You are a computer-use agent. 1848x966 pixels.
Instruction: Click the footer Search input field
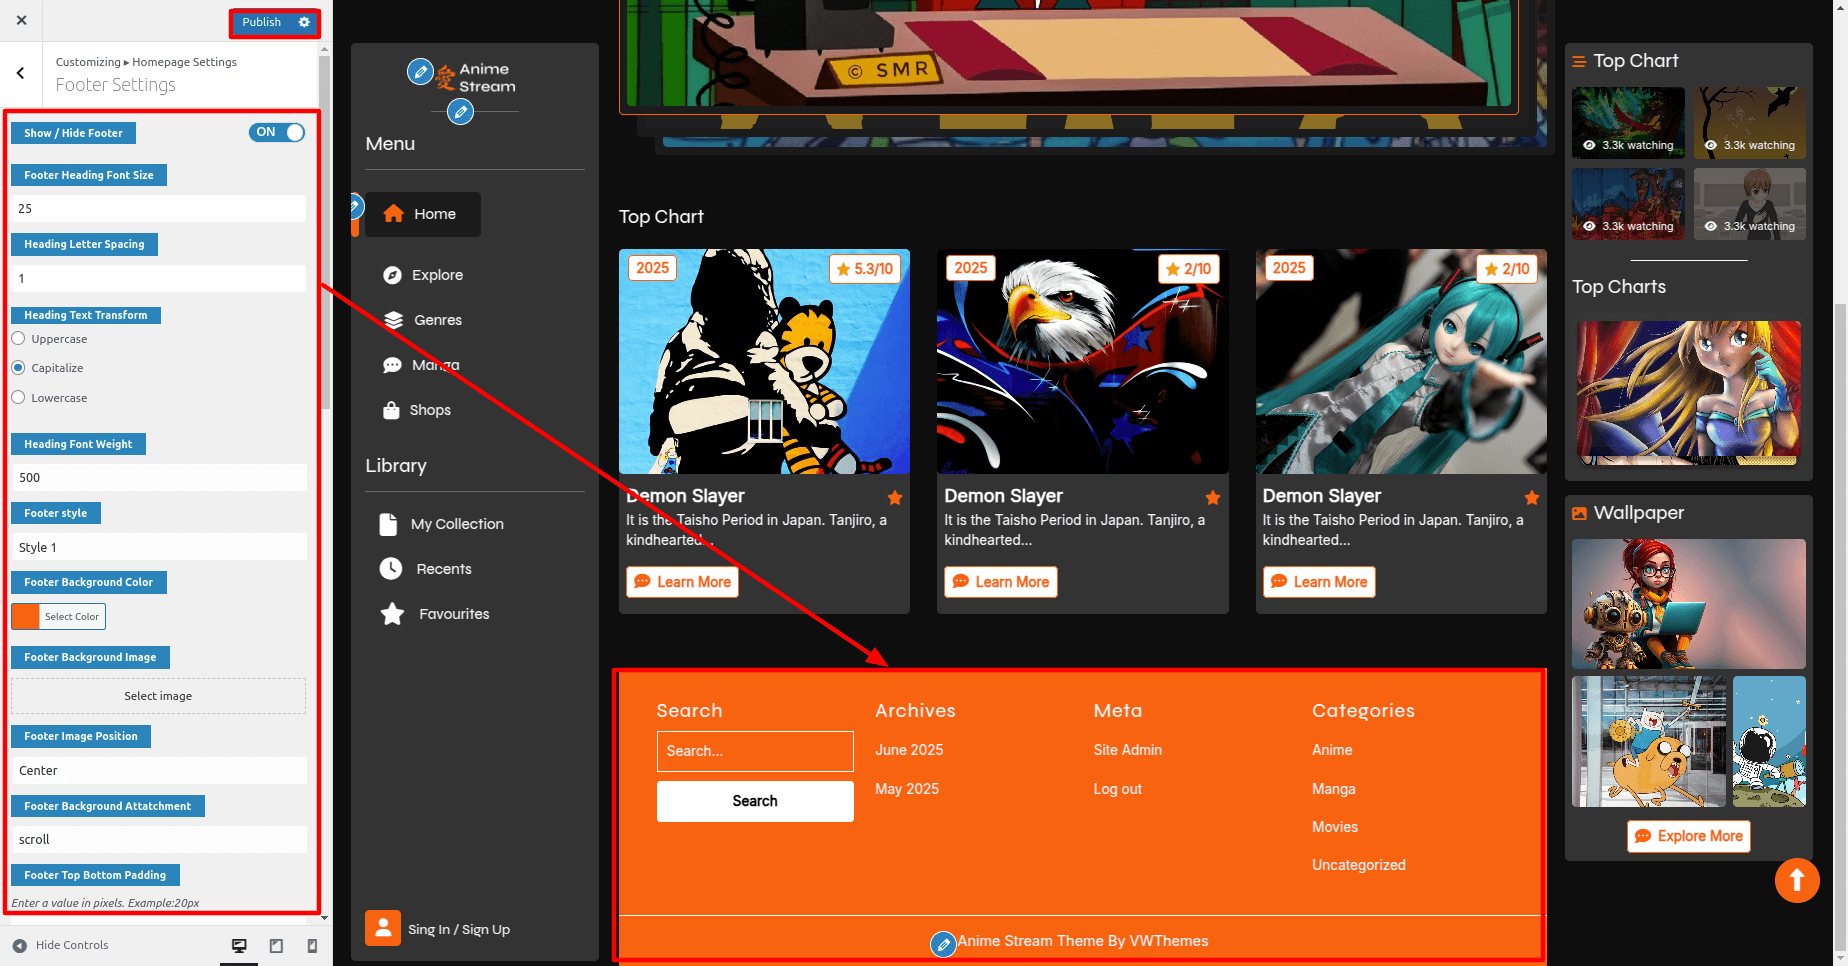(x=755, y=751)
